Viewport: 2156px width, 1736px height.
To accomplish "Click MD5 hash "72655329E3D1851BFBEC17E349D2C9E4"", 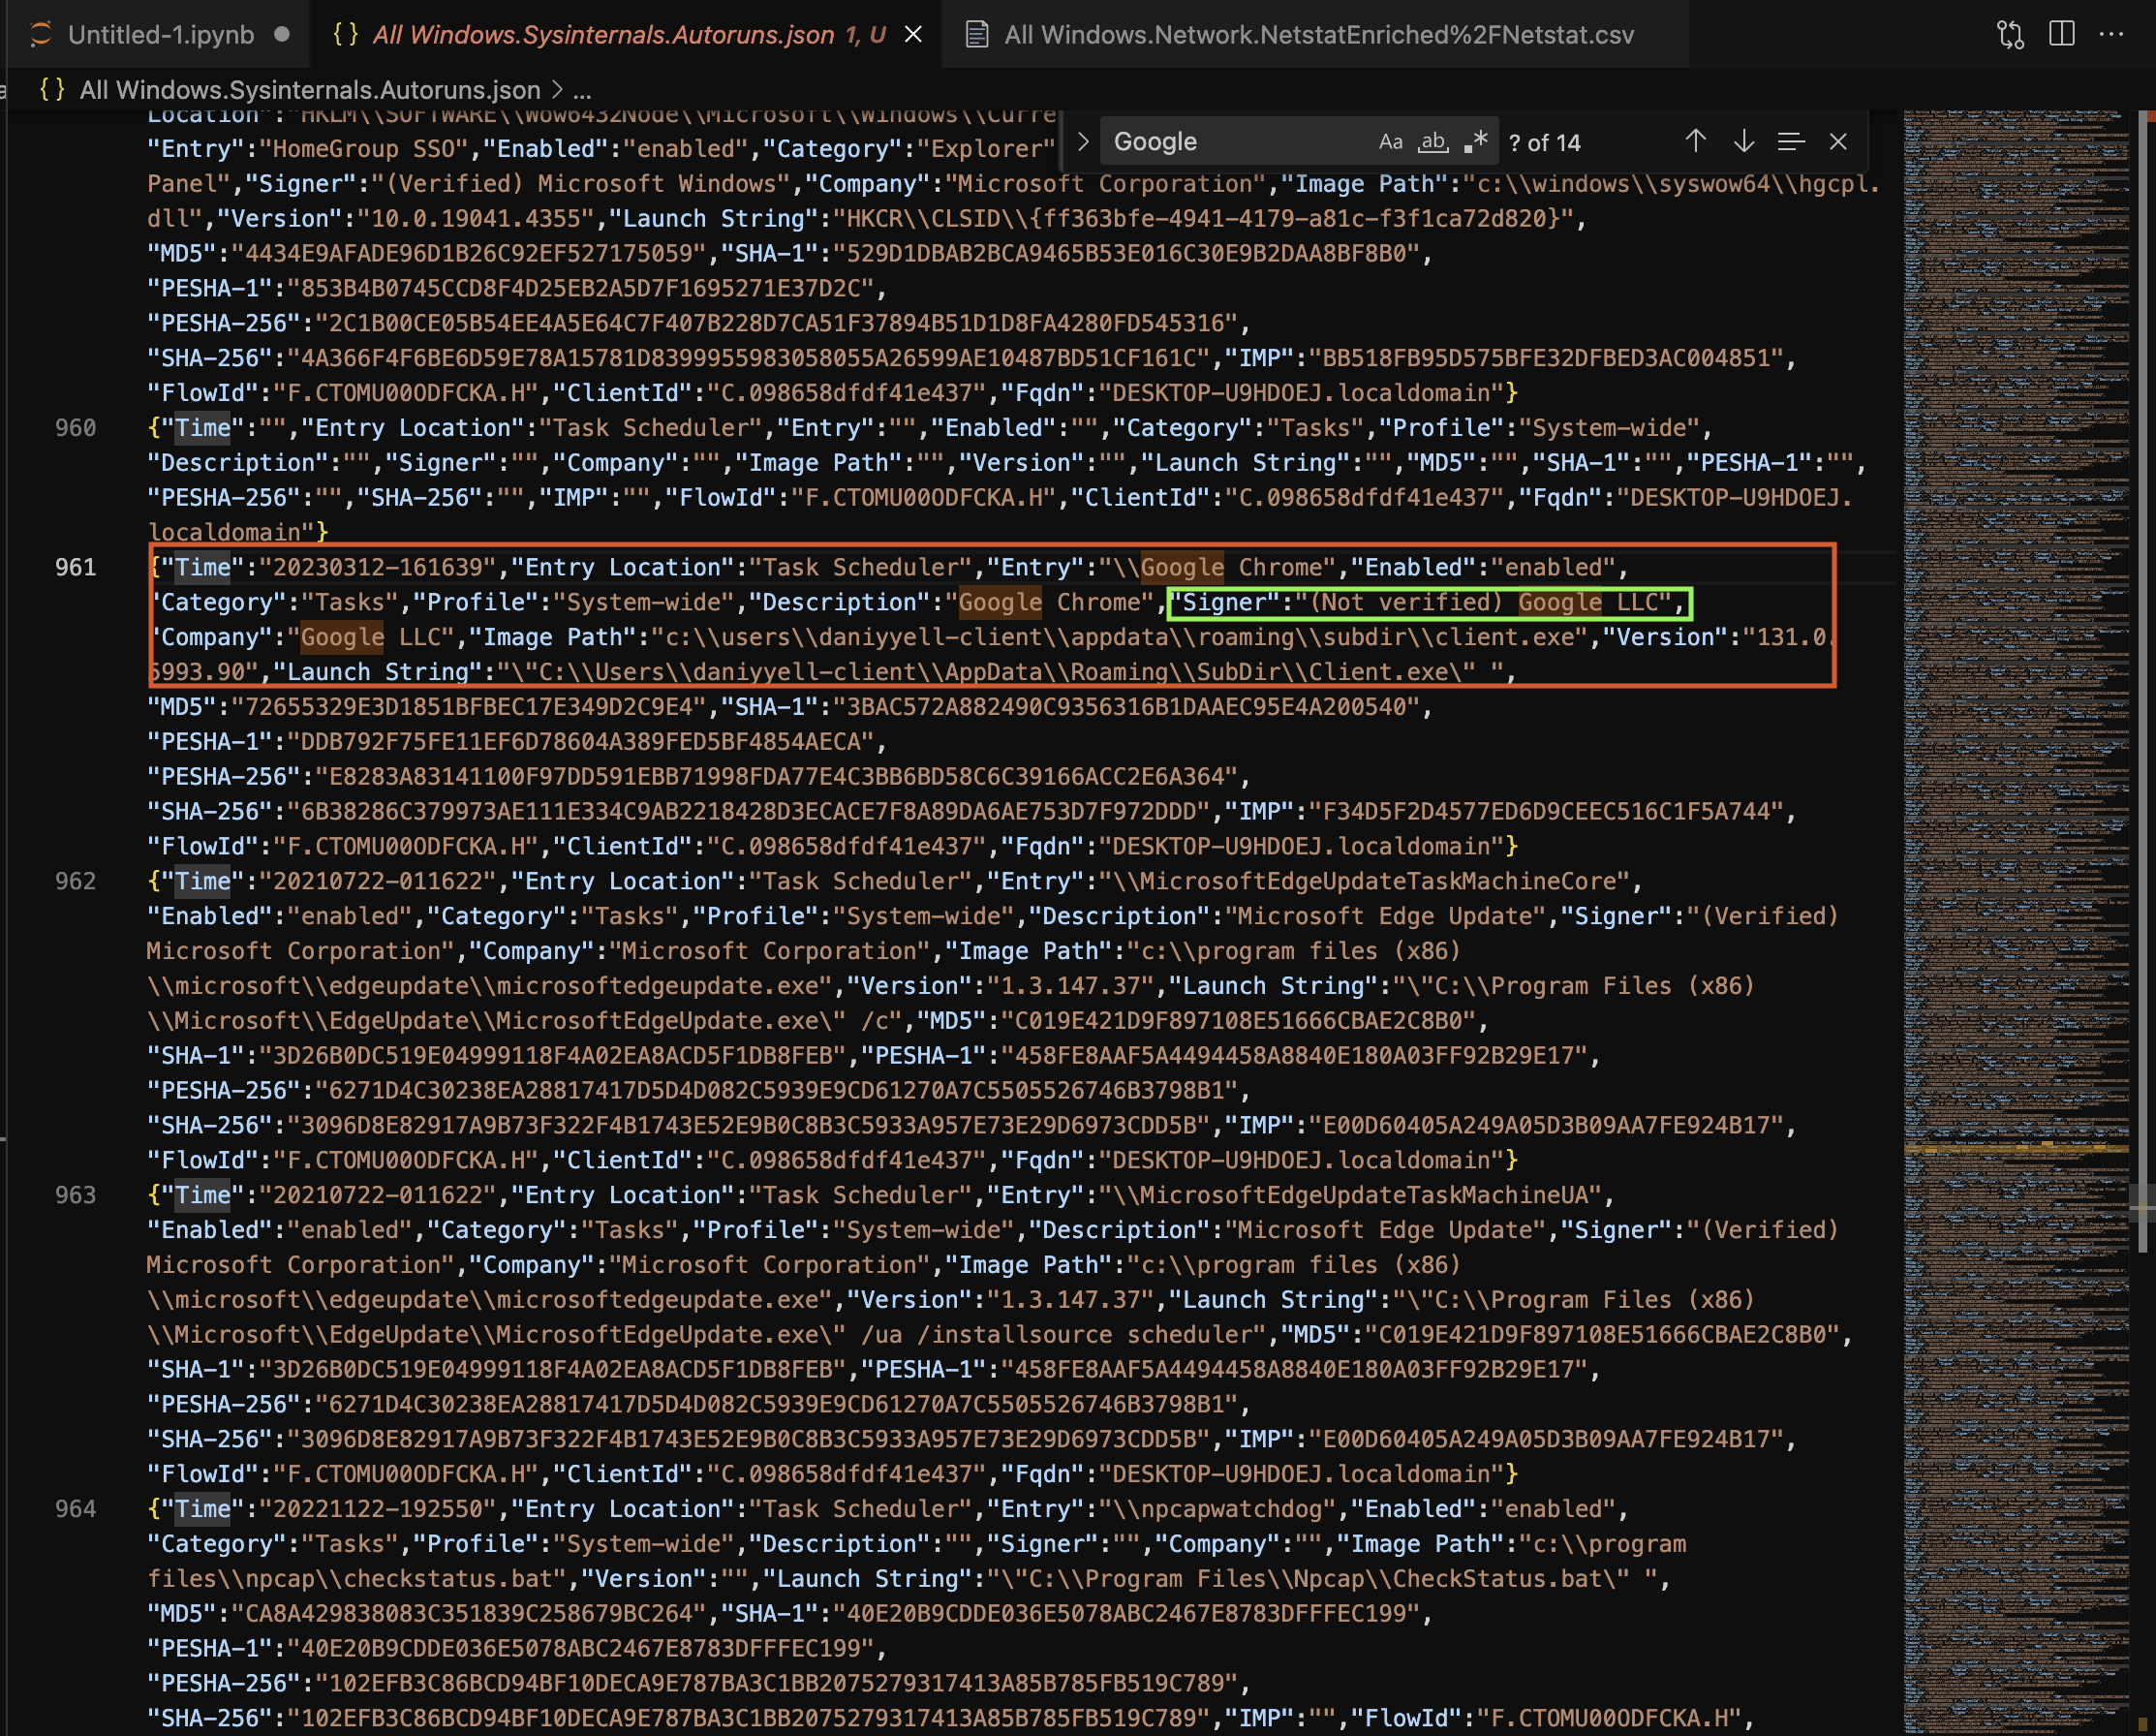I will pyautogui.click(x=469, y=707).
